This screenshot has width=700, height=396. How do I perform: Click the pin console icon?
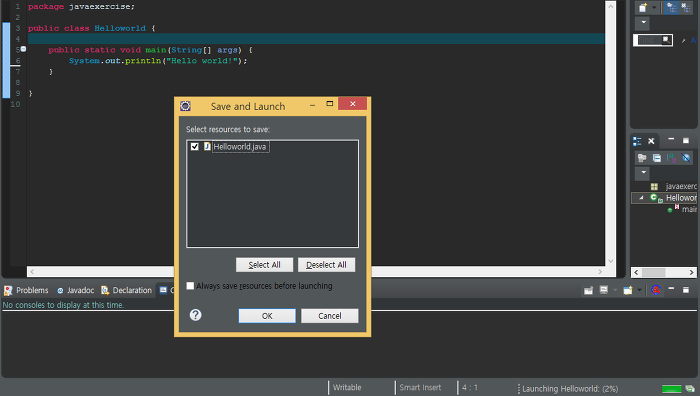click(x=588, y=291)
